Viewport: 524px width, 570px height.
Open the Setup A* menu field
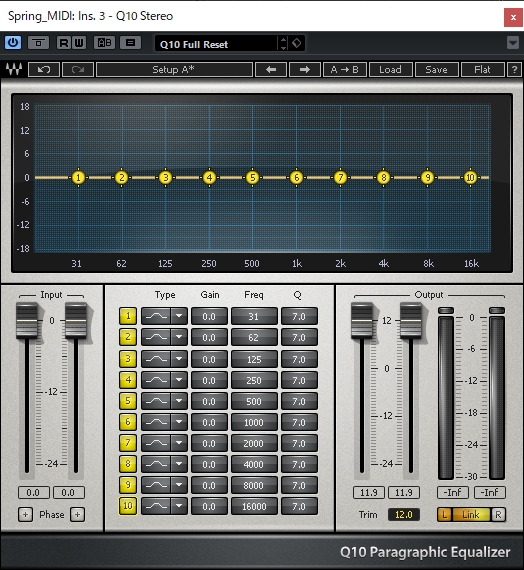174,69
